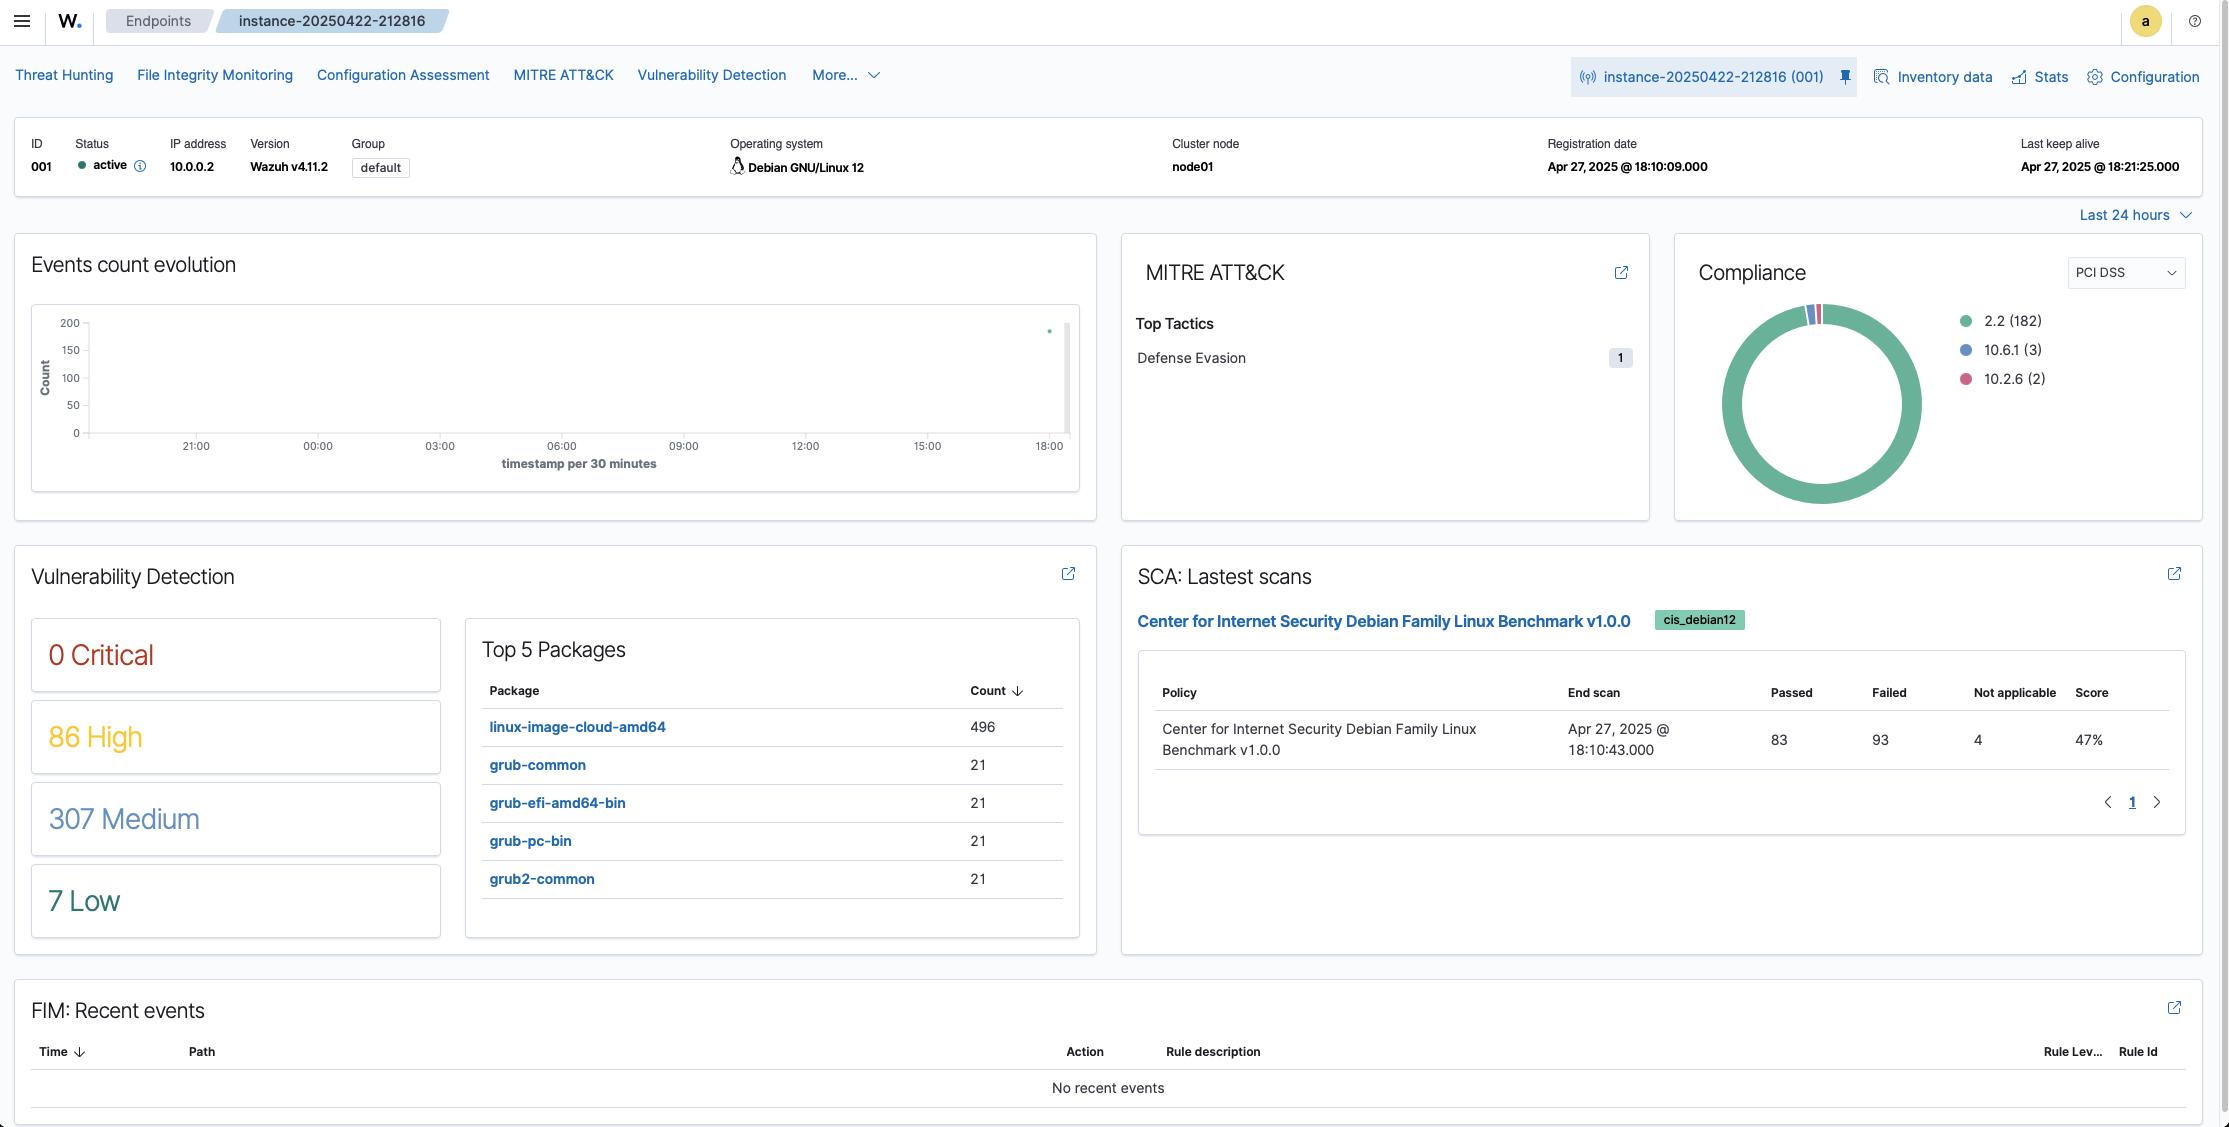The width and height of the screenshot is (2229, 1127).
Task: Click the event data point in chart
Action: point(1049,331)
